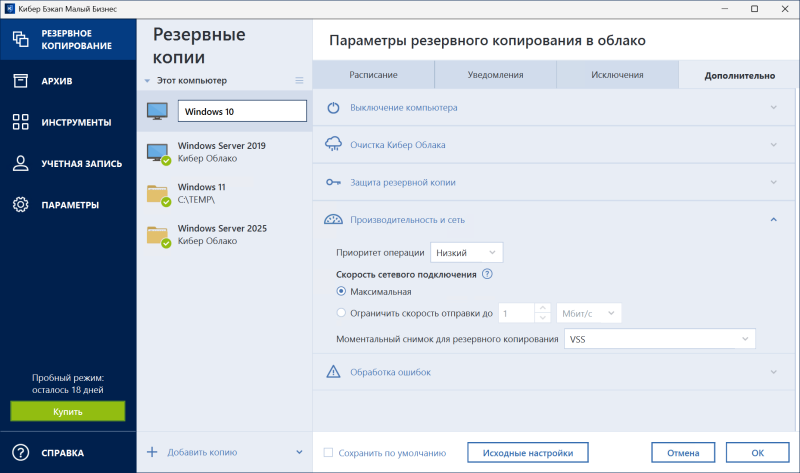Select the Максимальная speed radio button
Image resolution: width=800 pixels, height=473 pixels.
342,292
